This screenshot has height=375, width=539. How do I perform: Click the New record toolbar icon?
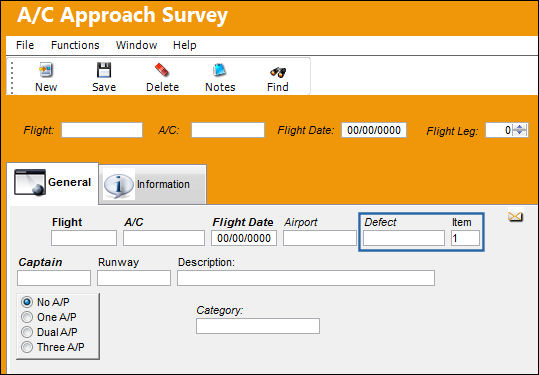point(46,70)
